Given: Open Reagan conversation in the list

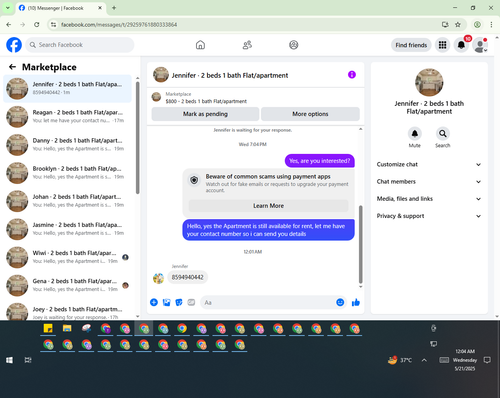Looking at the screenshot, I should coord(68,117).
